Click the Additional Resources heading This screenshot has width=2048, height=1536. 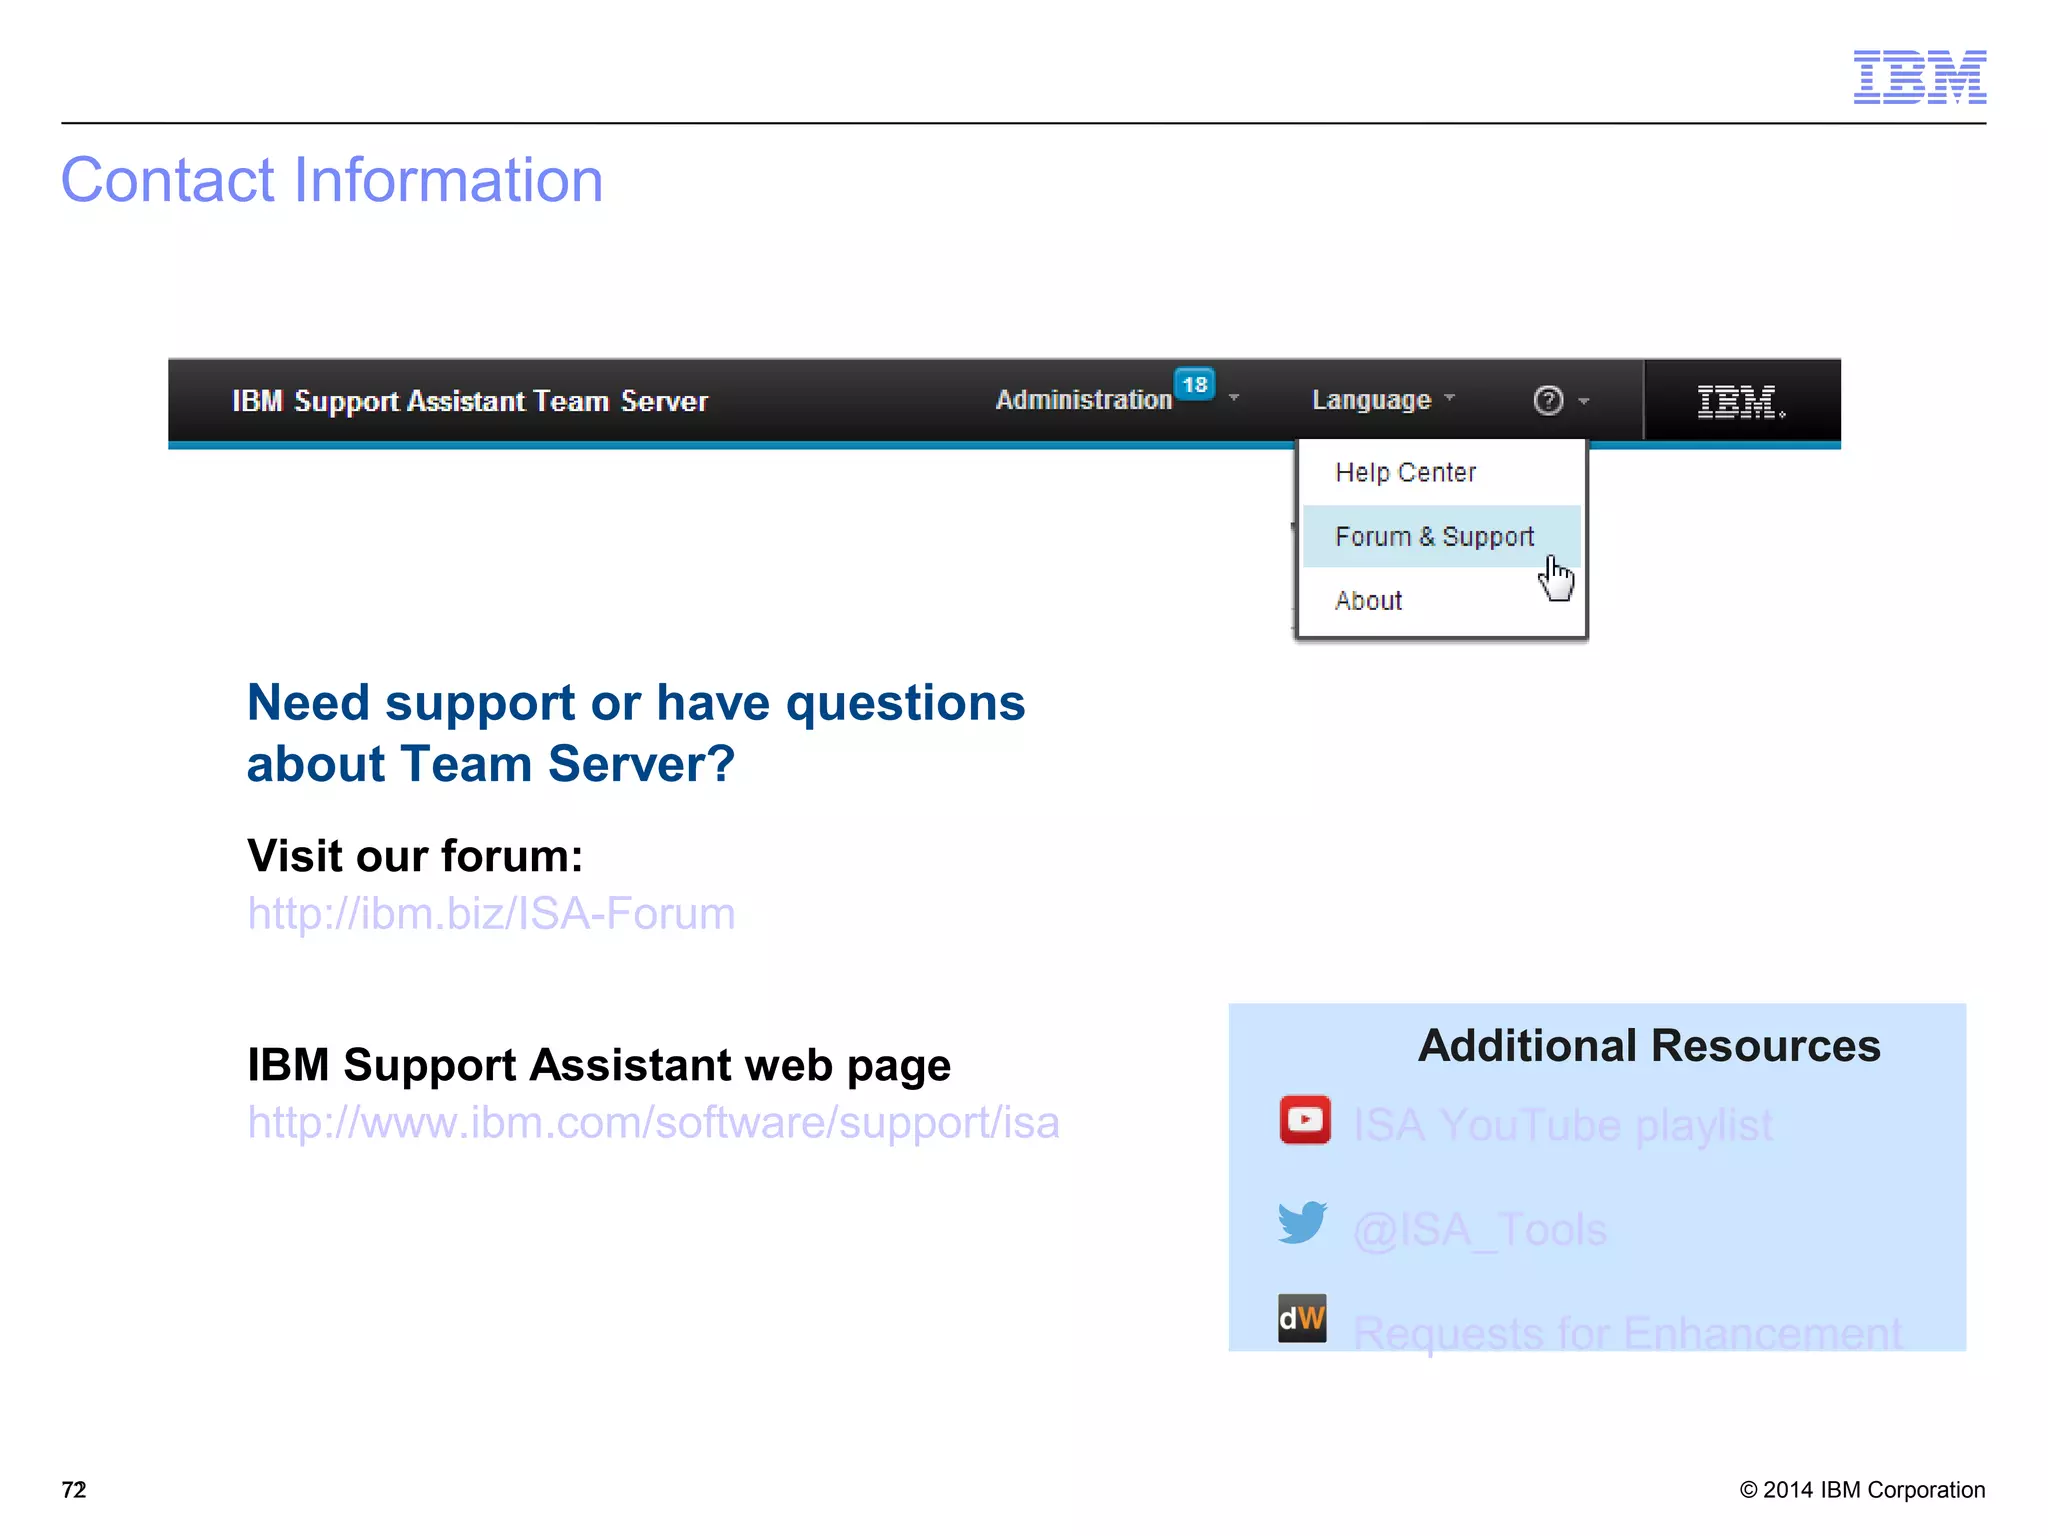(1649, 1046)
